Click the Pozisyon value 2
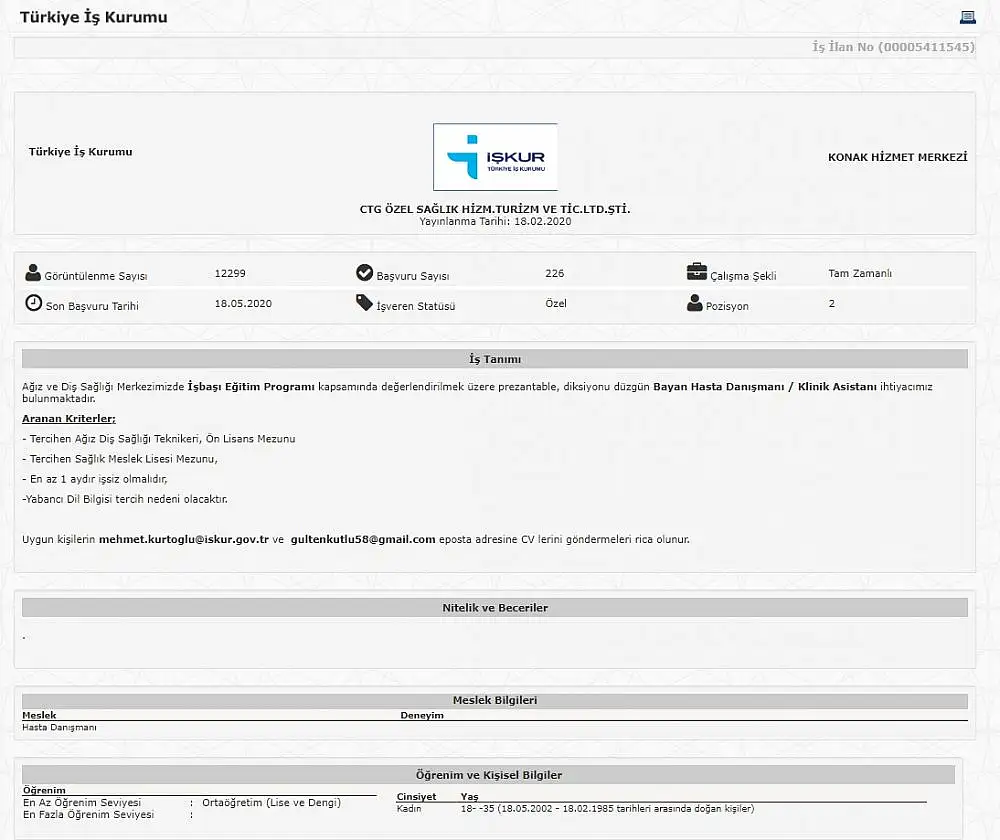 click(832, 304)
